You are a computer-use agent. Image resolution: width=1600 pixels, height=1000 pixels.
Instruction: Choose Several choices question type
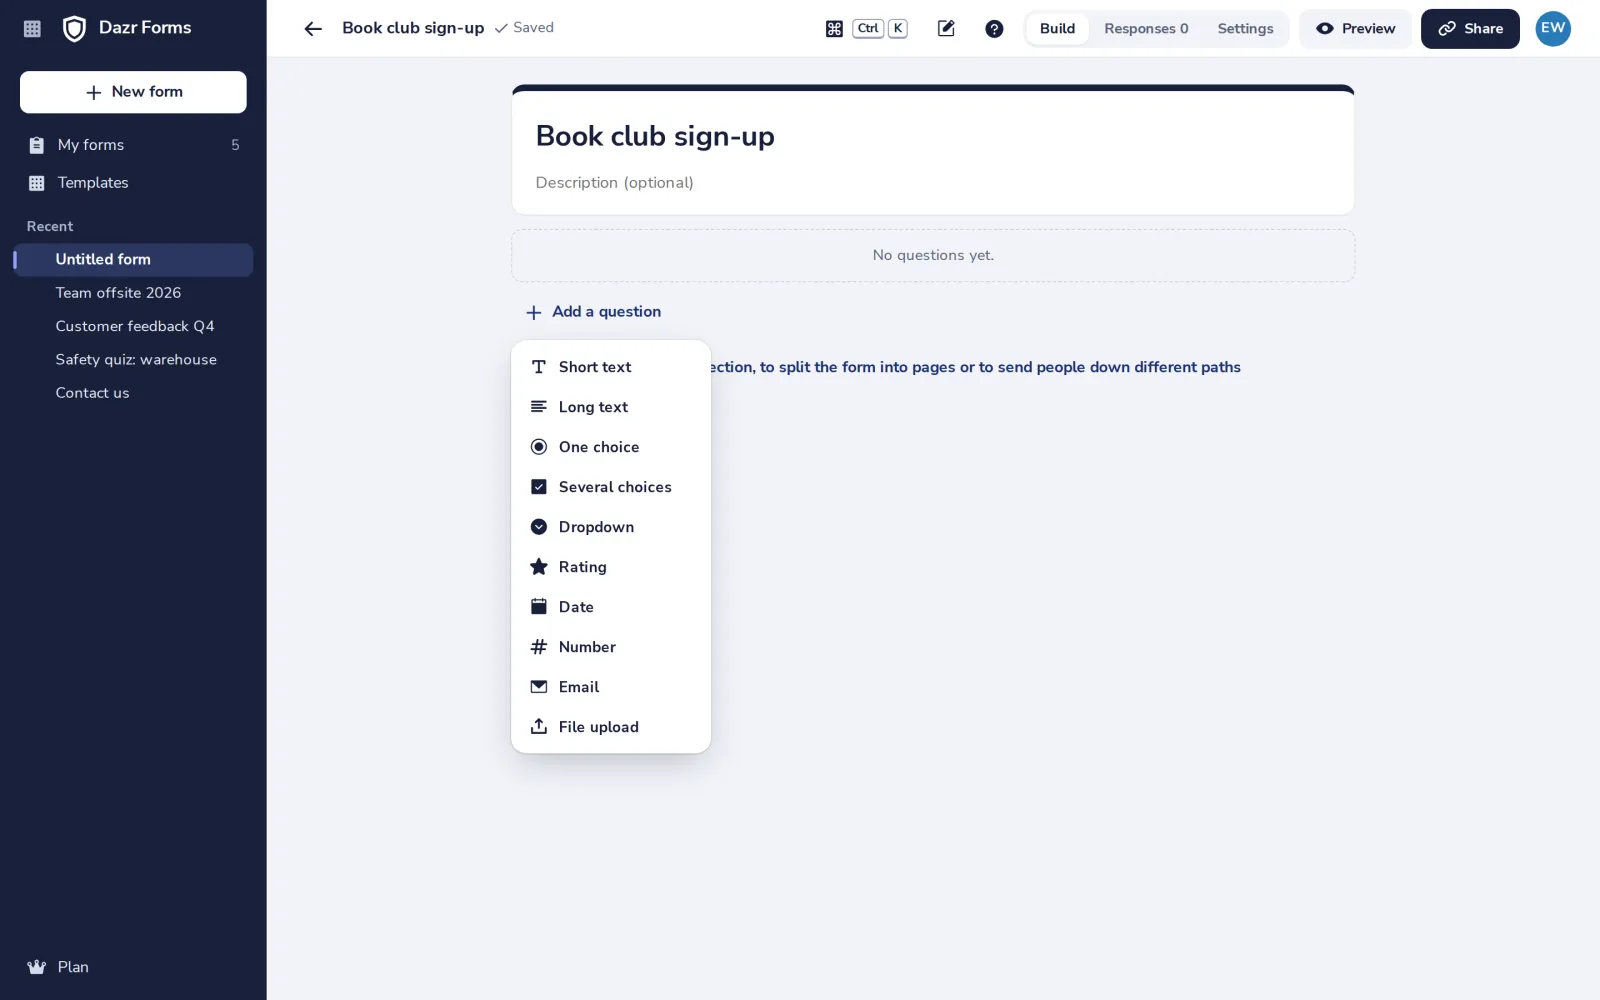(611, 487)
